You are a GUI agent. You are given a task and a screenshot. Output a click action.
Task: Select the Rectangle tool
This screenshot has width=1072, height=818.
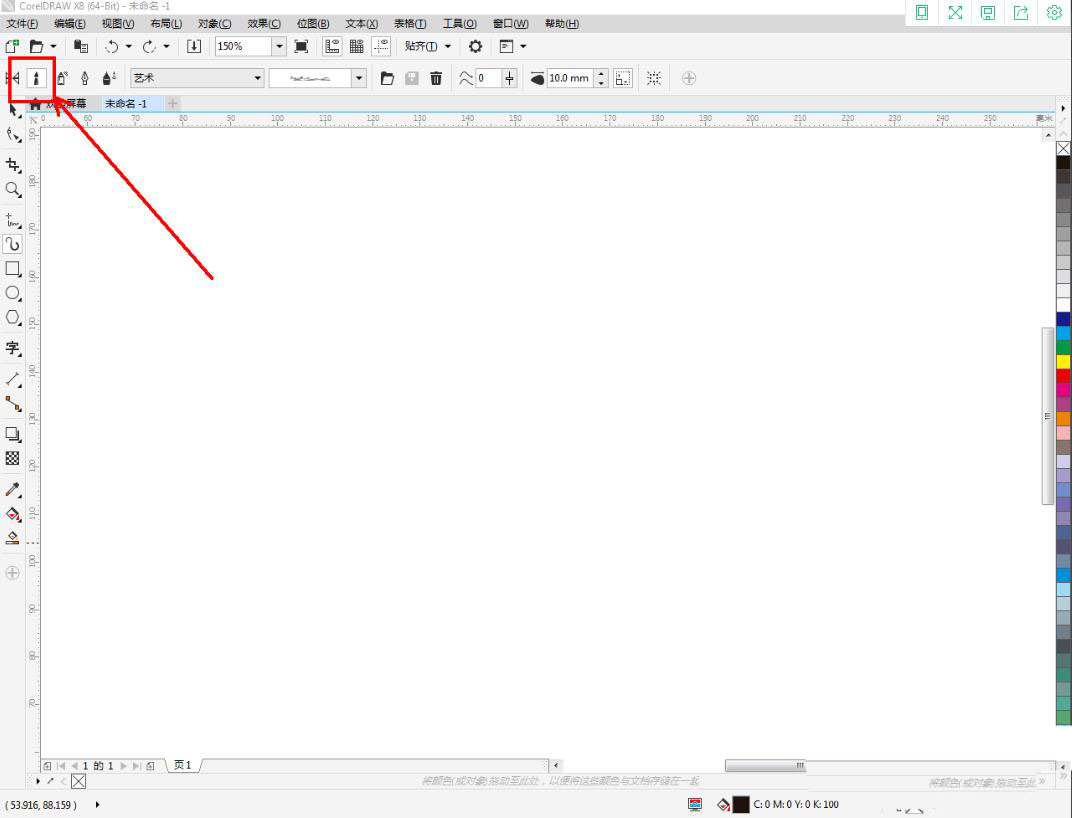[13, 269]
